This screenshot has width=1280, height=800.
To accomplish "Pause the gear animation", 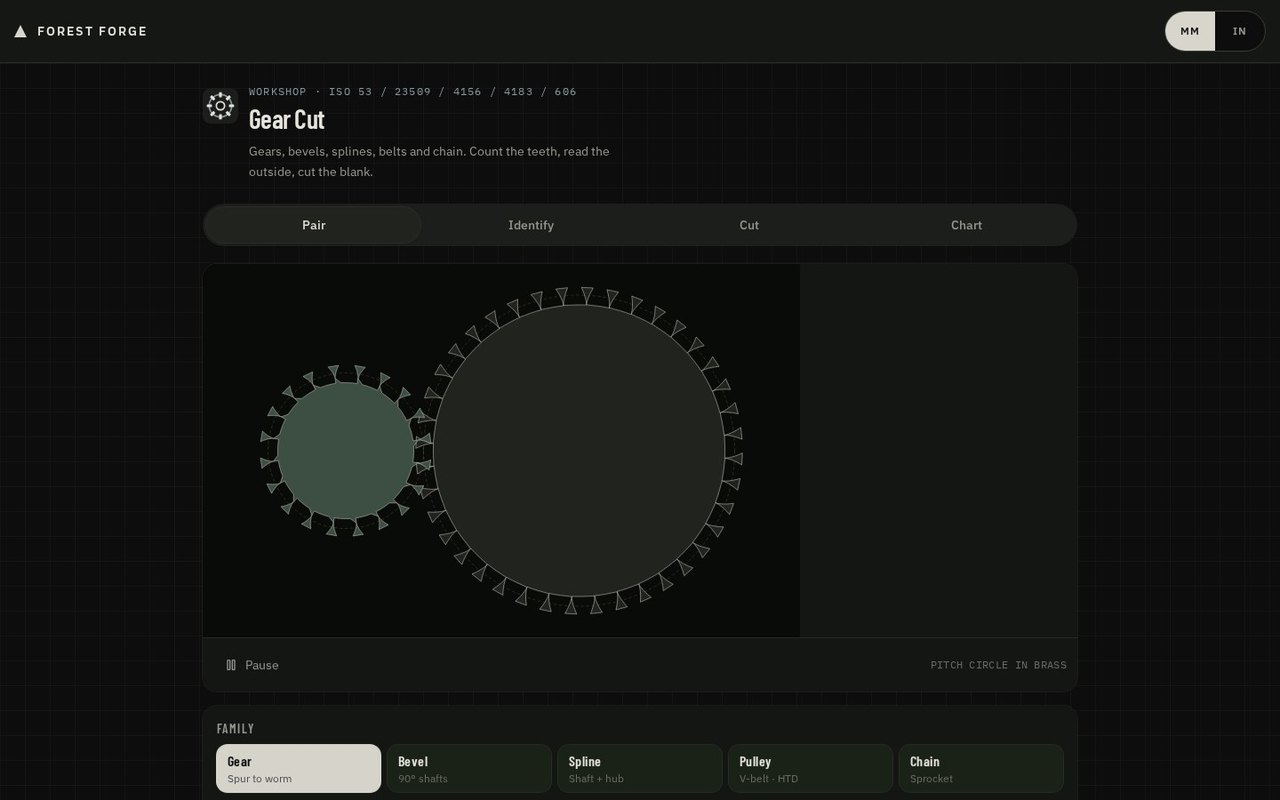I will (x=252, y=665).
